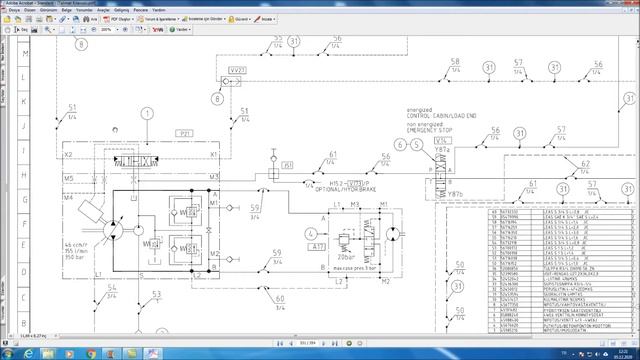The height and width of the screenshot is (360, 640).
Task: Click the taskbar clock
Action: (x=623, y=353)
